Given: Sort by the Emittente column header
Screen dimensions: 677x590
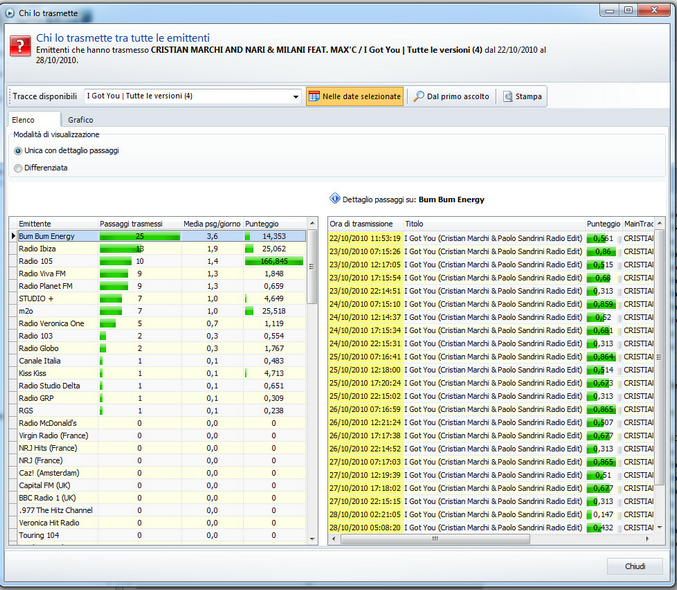Looking at the screenshot, I should pyautogui.click(x=57, y=224).
